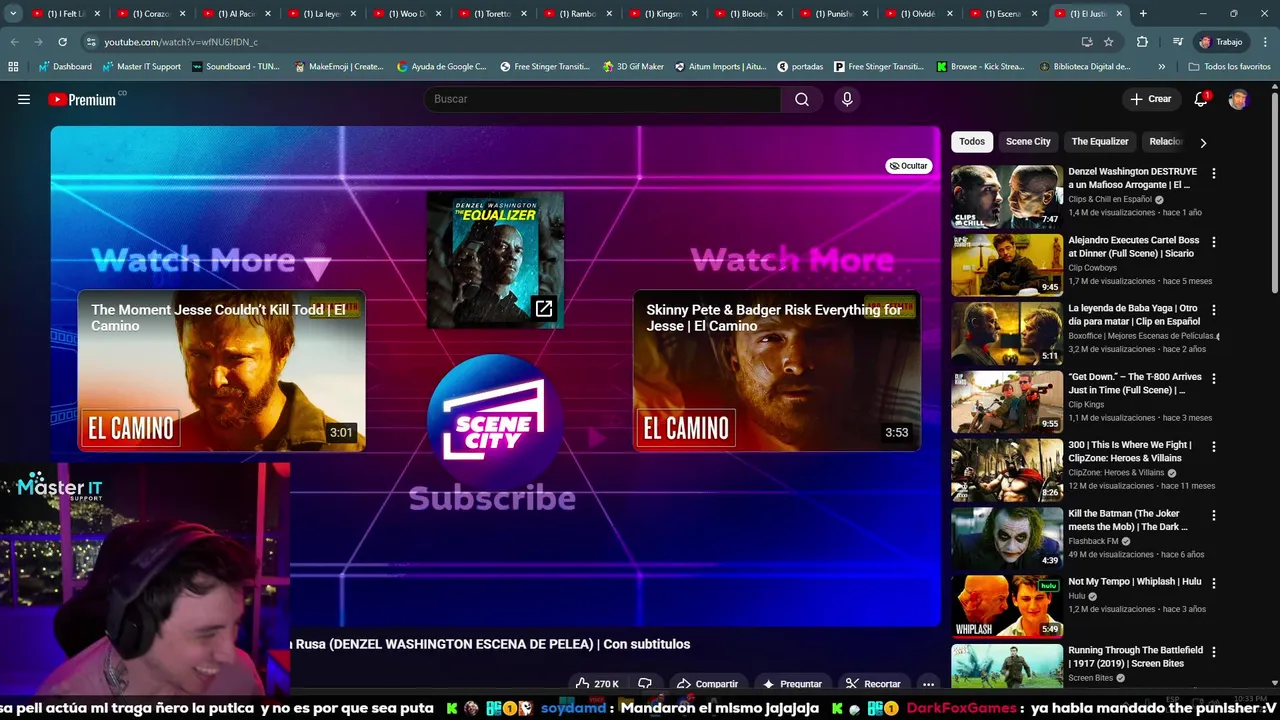Open the Flashback FM channel
1280x720 pixels.
click(1093, 541)
